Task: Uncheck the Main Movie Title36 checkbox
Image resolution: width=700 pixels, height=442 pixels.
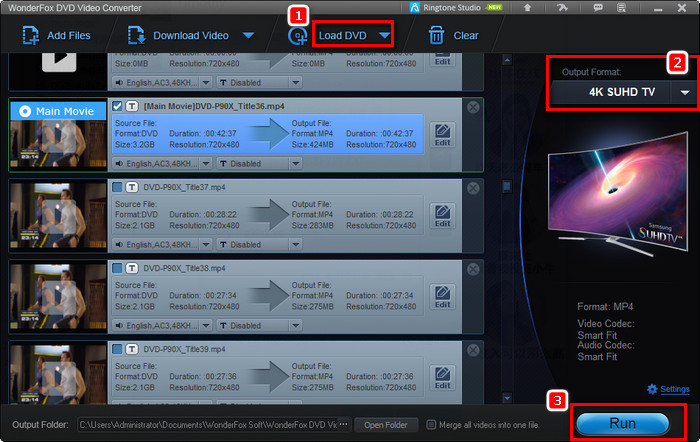Action: [117, 106]
